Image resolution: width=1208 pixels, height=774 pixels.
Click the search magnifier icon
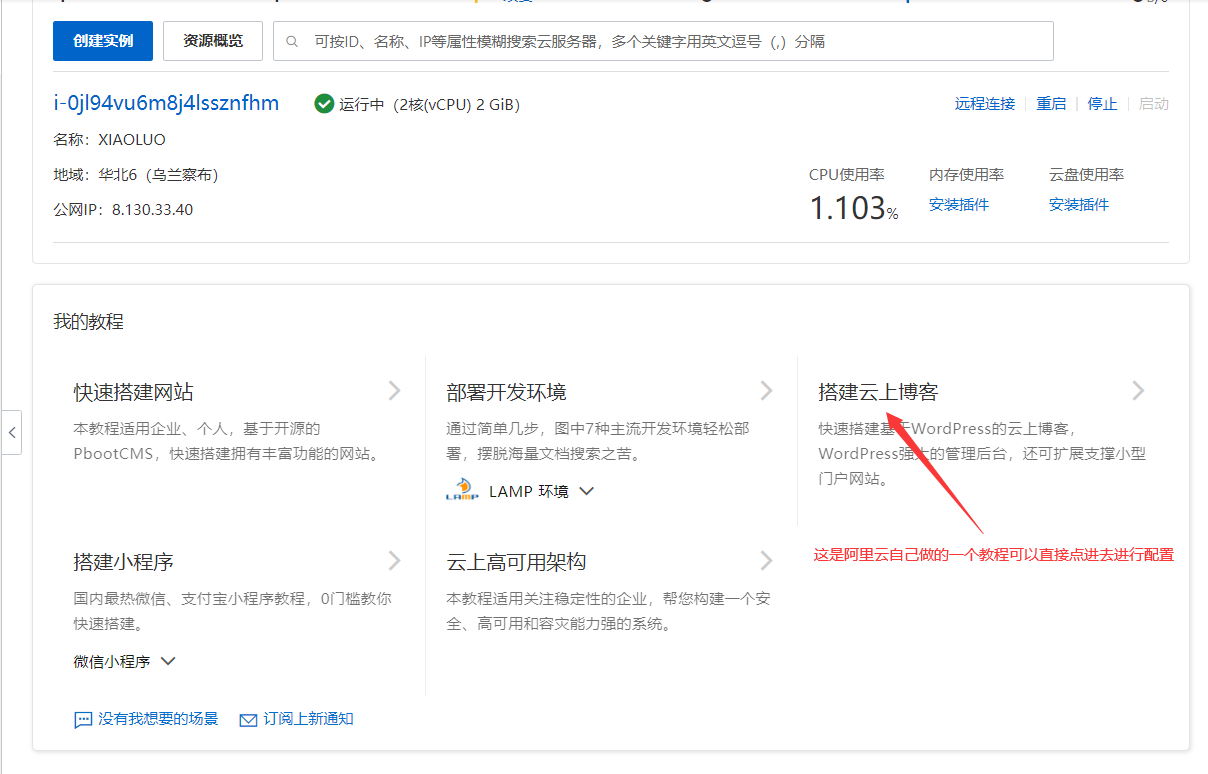coord(293,42)
